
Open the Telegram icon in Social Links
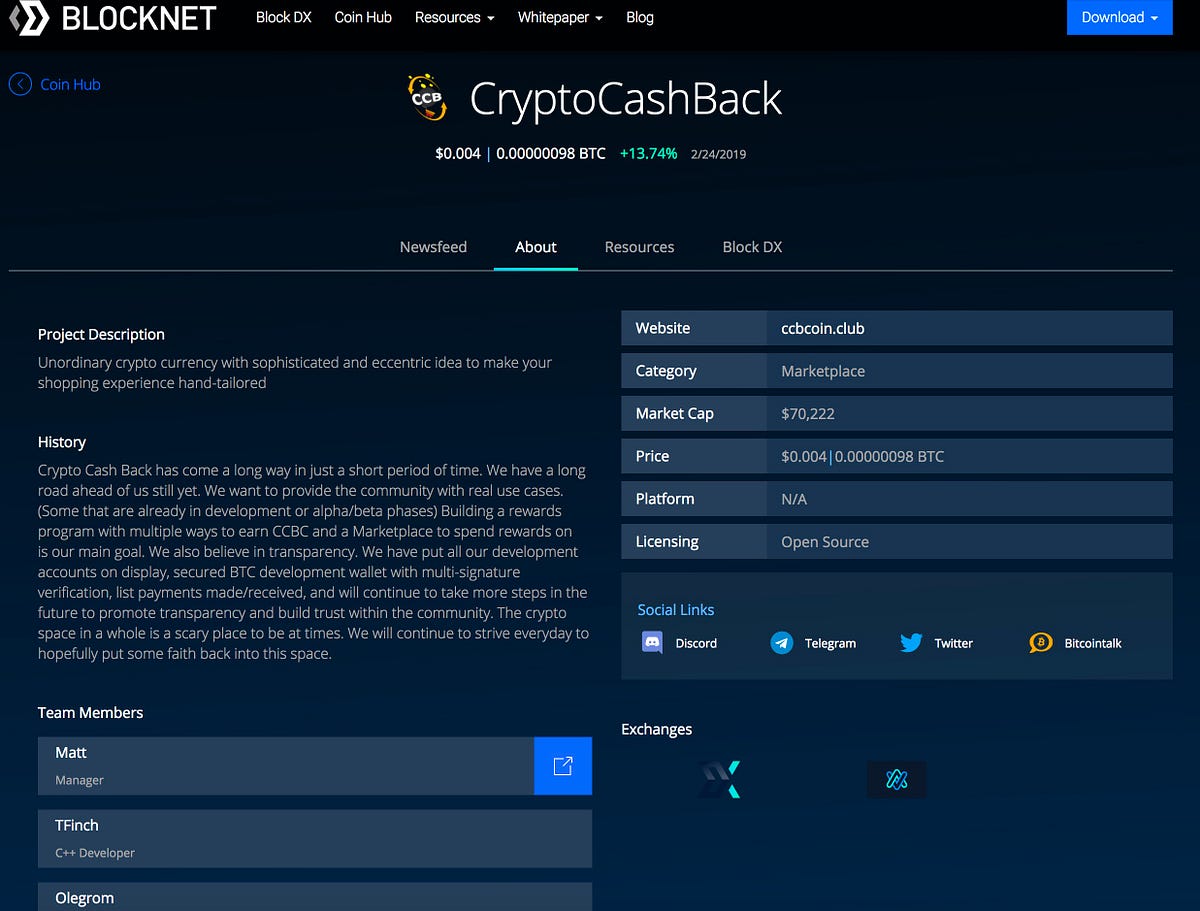click(x=782, y=643)
